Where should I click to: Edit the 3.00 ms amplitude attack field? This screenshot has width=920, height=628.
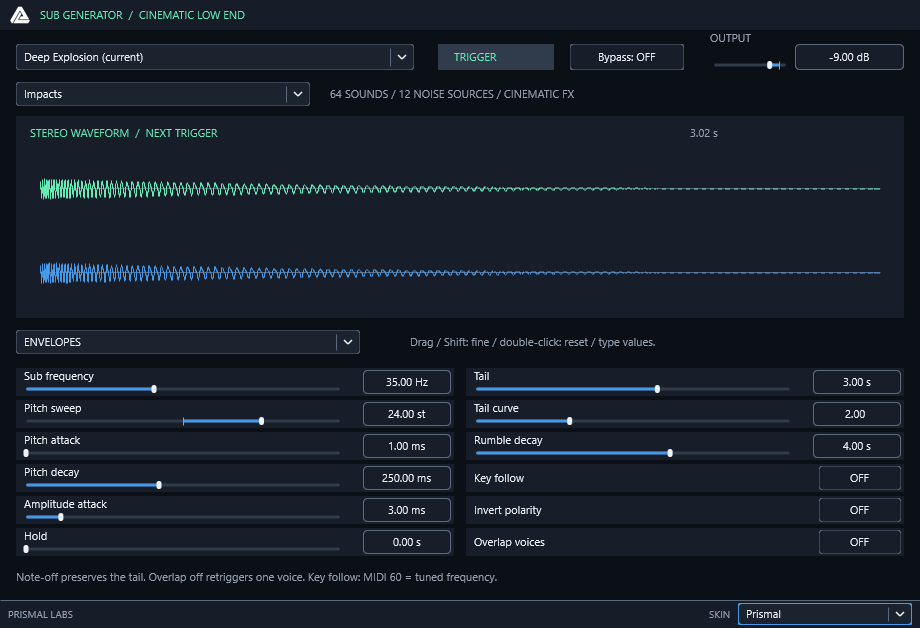coord(407,510)
